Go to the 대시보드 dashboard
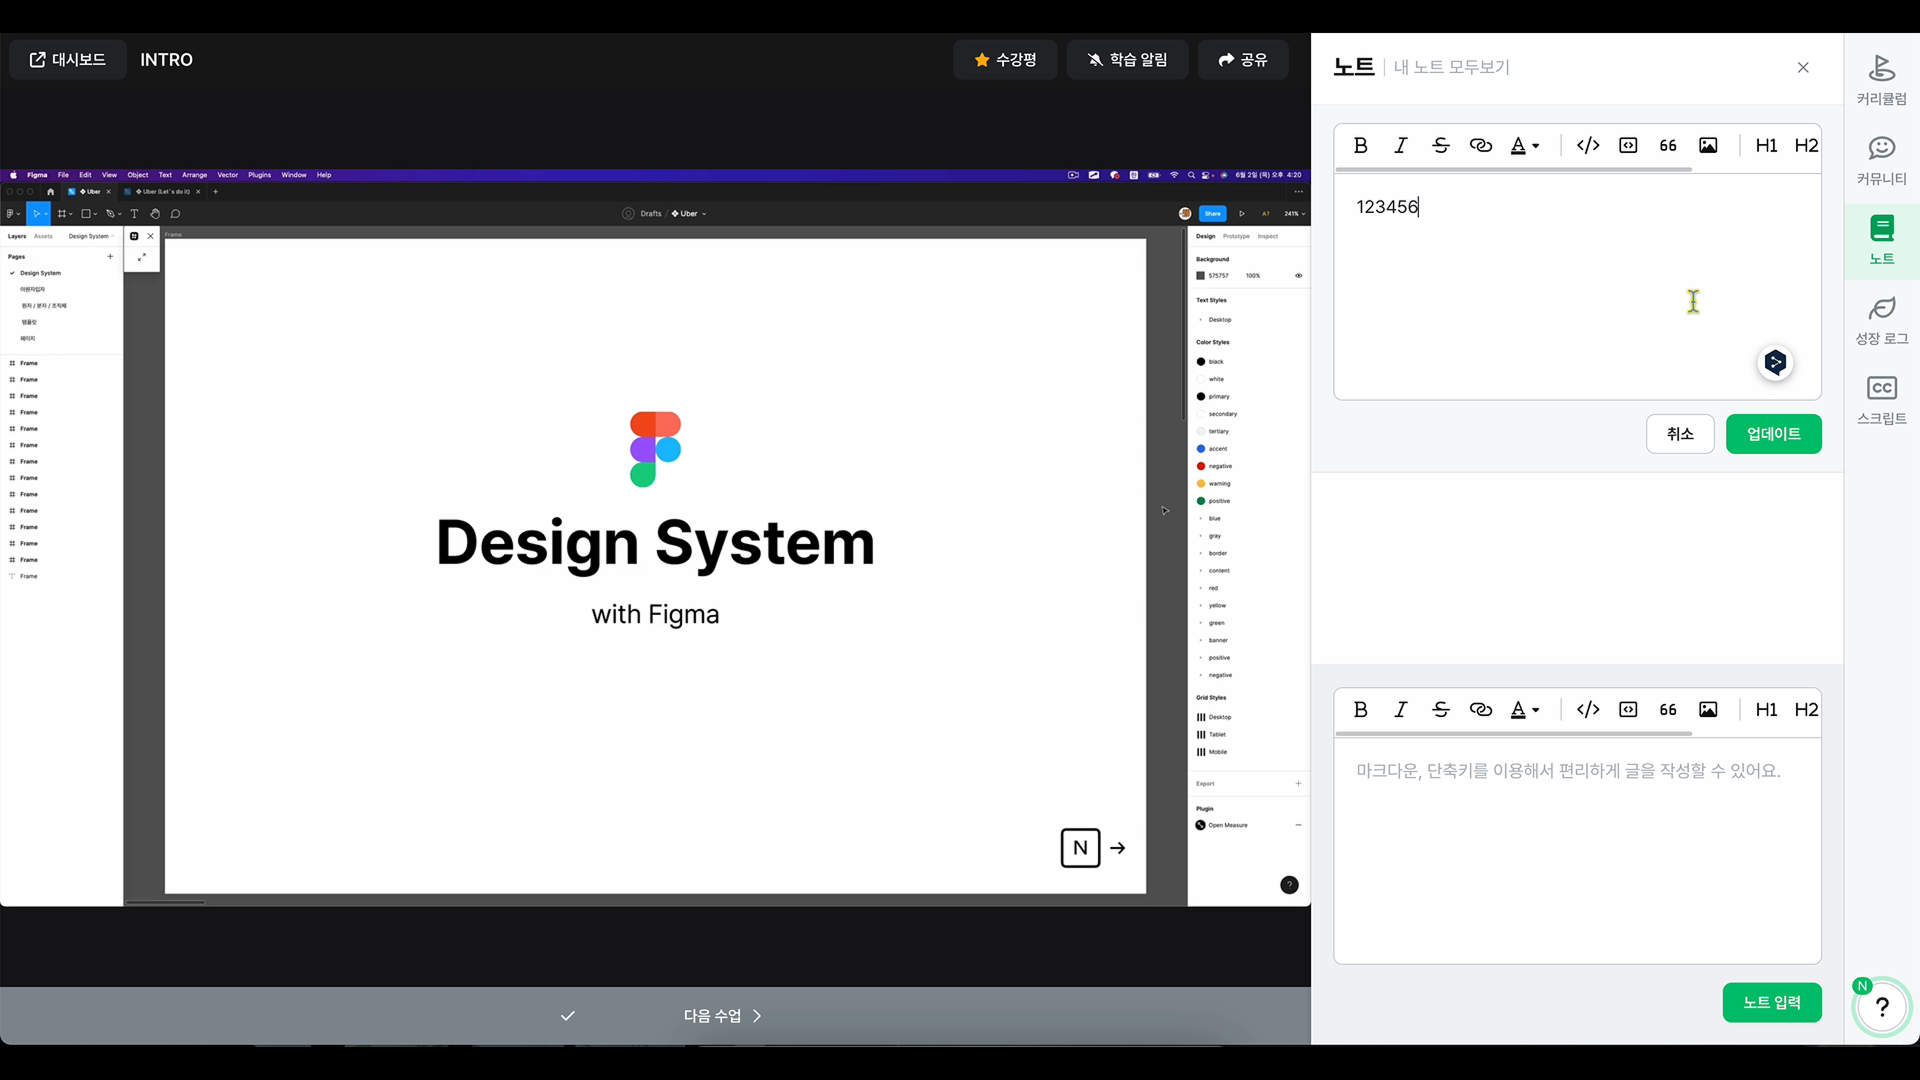The image size is (1920, 1080). tap(68, 60)
